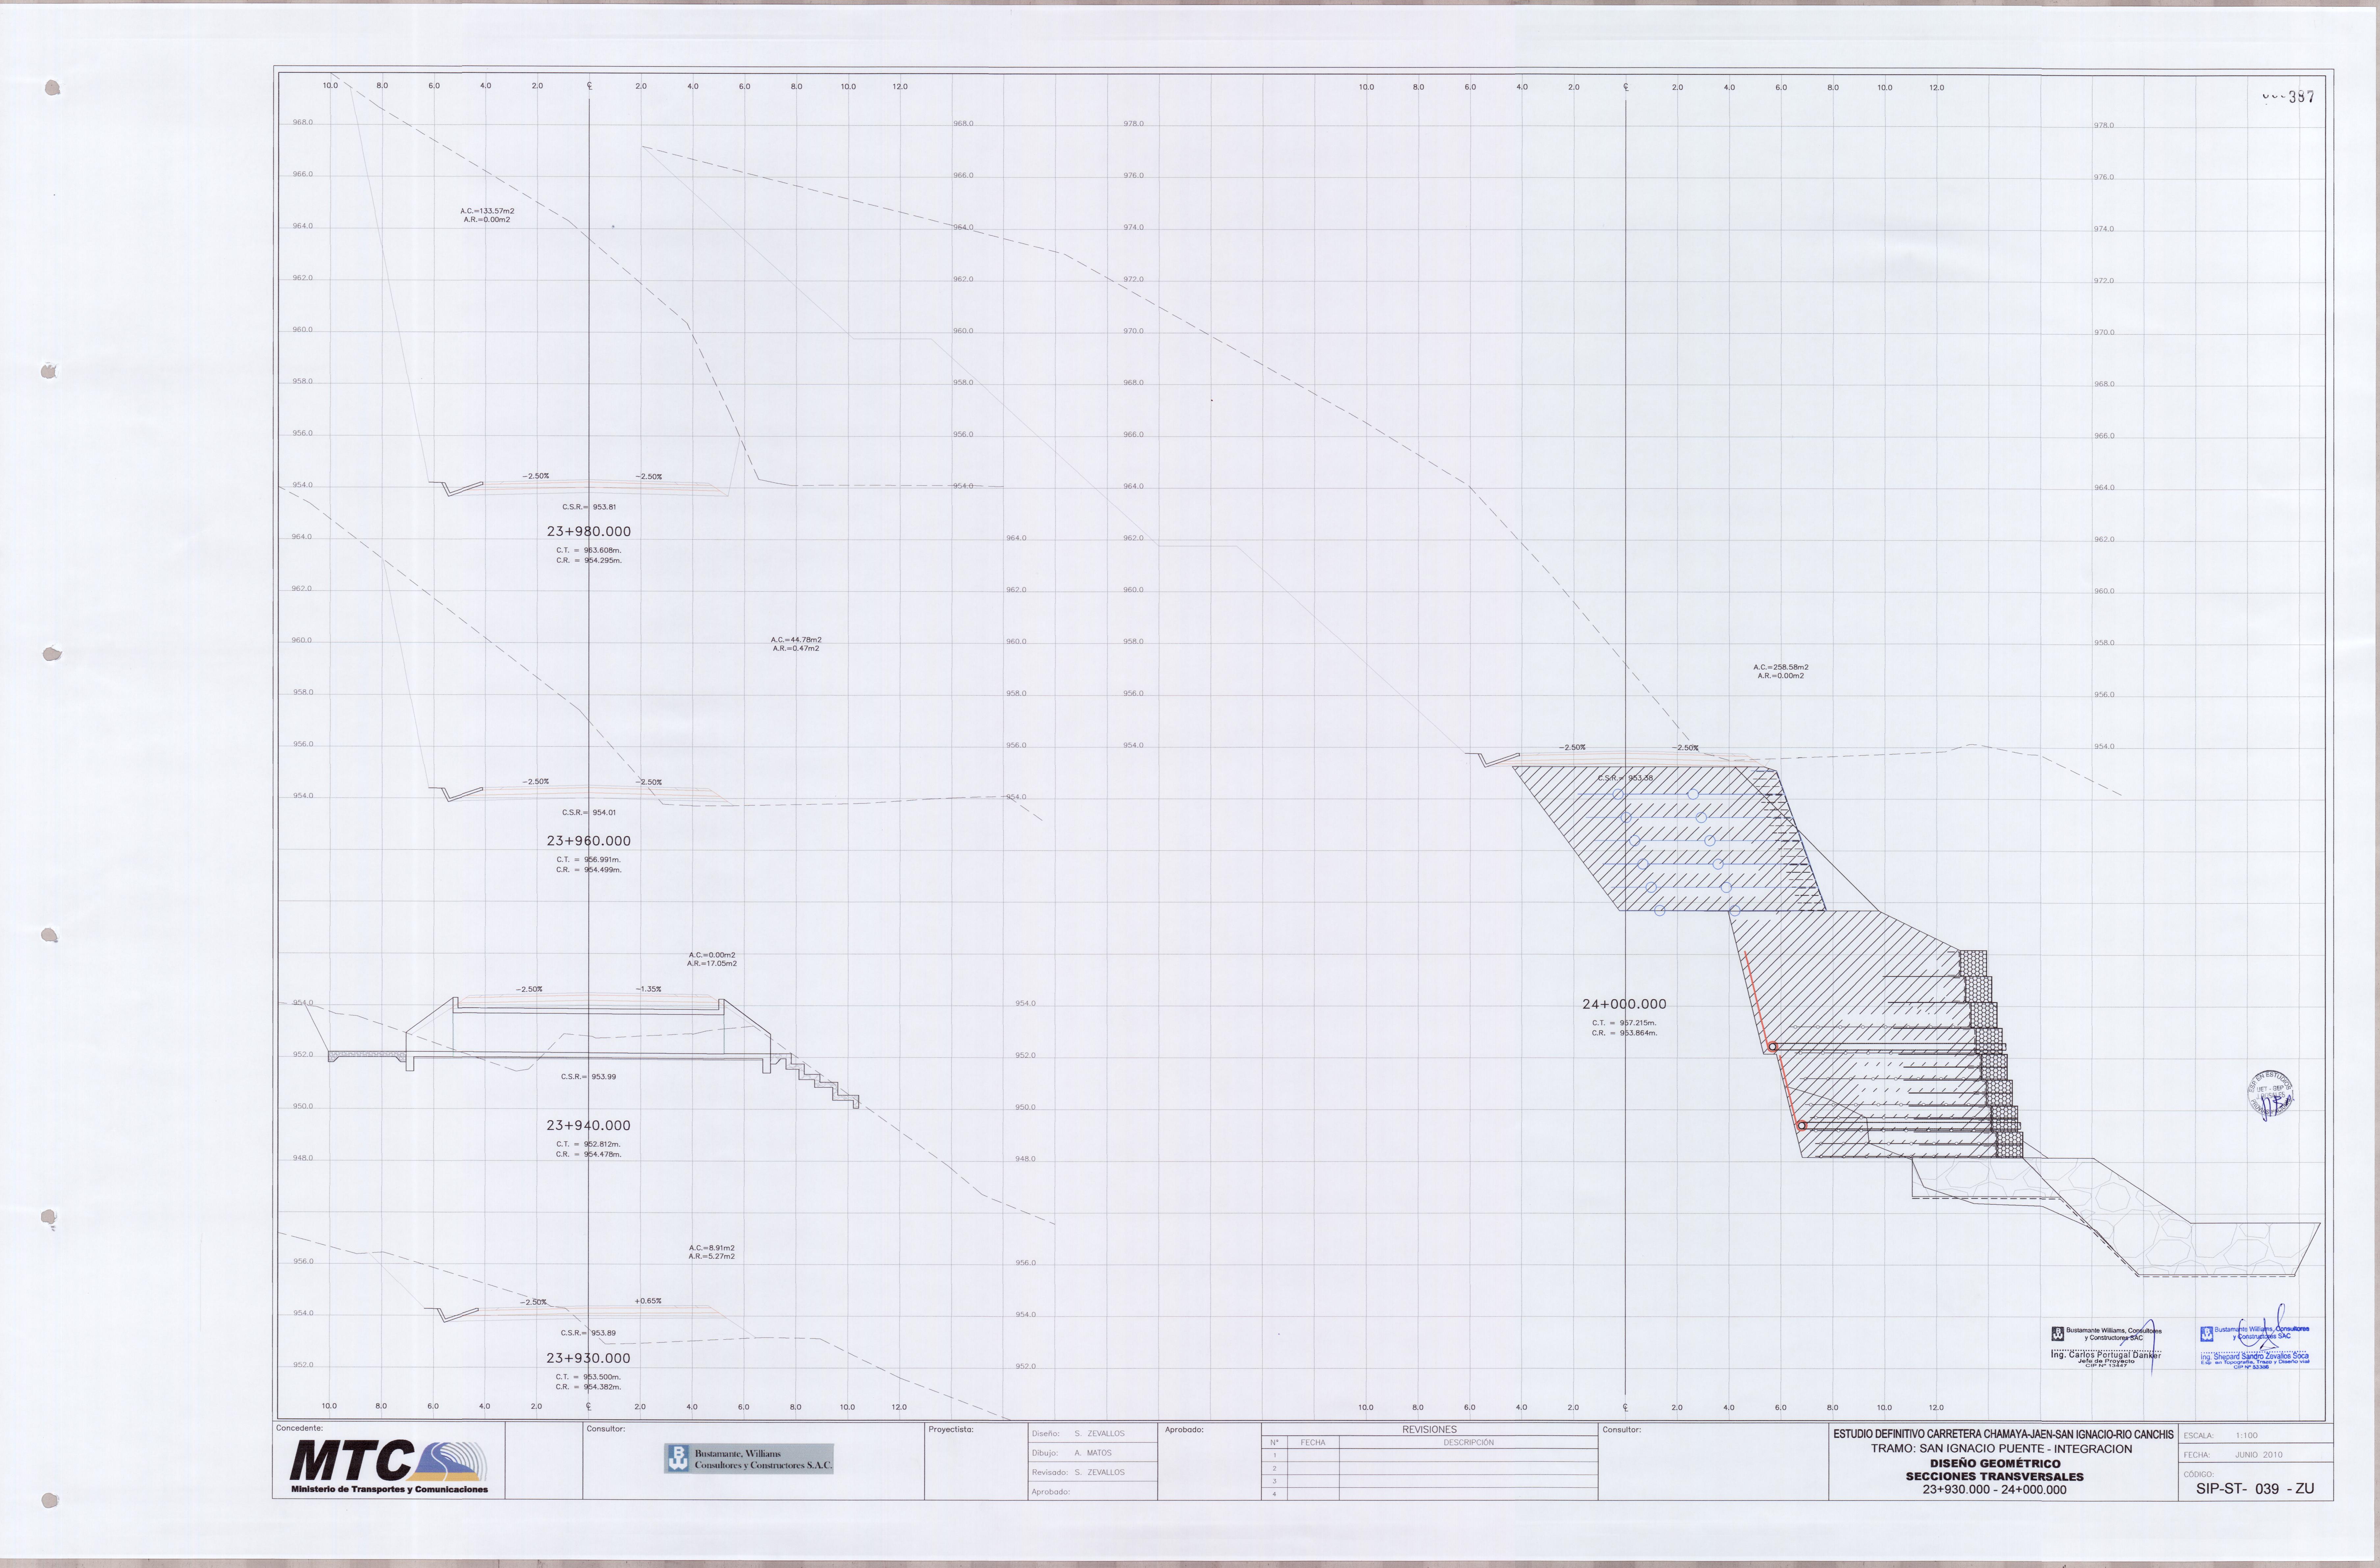This screenshot has width=2380, height=1568.
Task: Click the C.S.R.= 954.01 elevation text
Action: tap(589, 813)
